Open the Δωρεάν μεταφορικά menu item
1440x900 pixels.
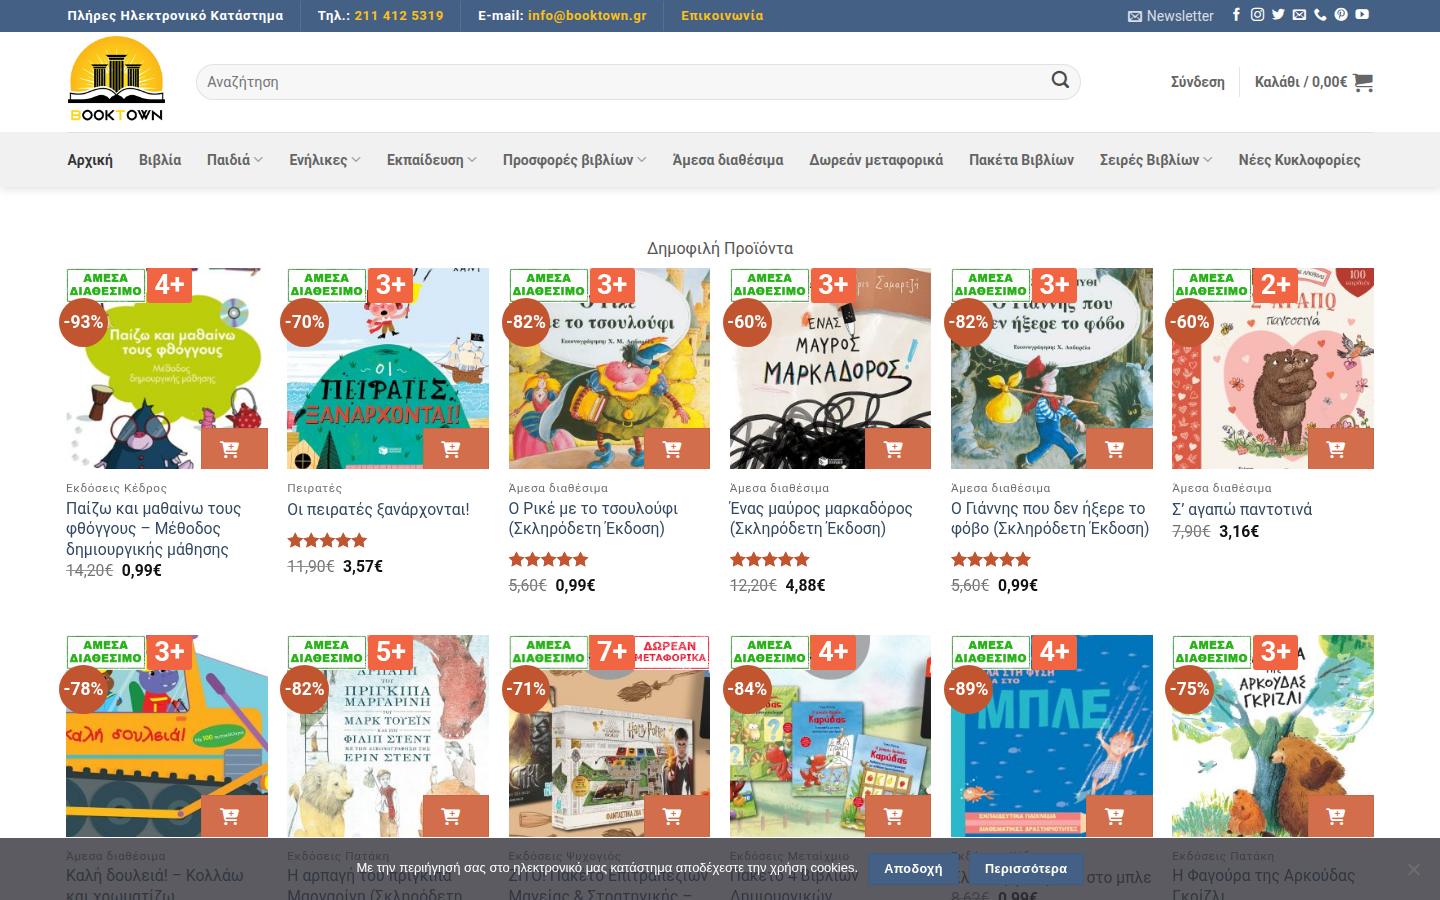pos(876,160)
